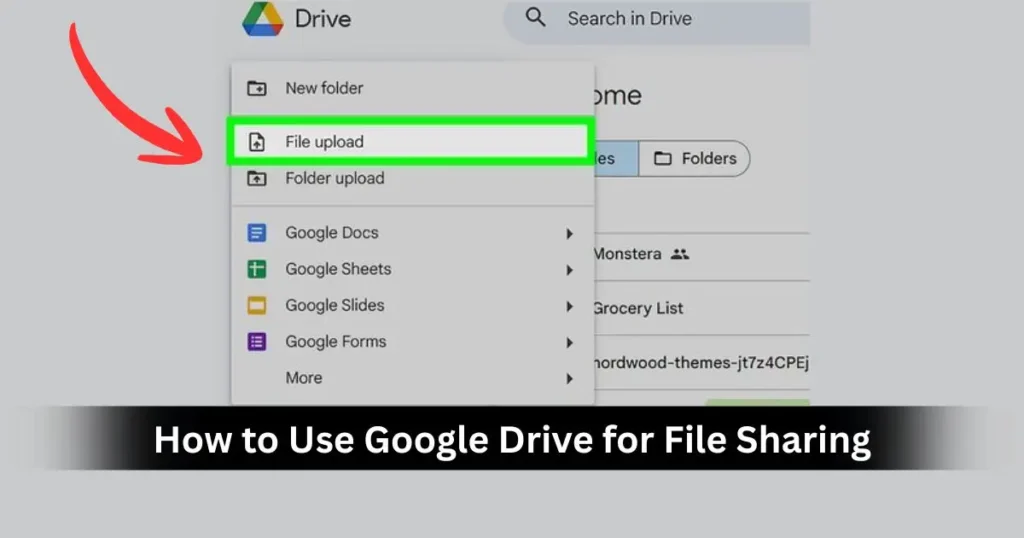Expand the Google Docs submenu arrow

[569, 234]
